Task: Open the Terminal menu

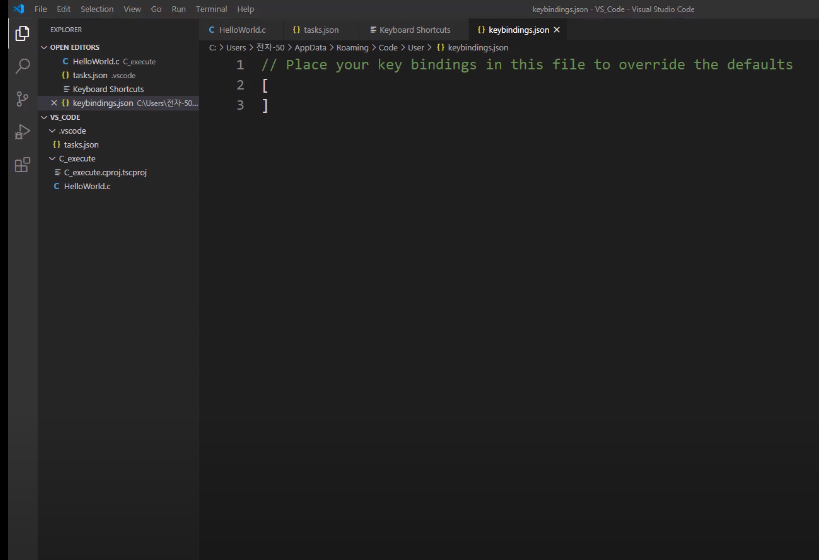Action: [212, 9]
